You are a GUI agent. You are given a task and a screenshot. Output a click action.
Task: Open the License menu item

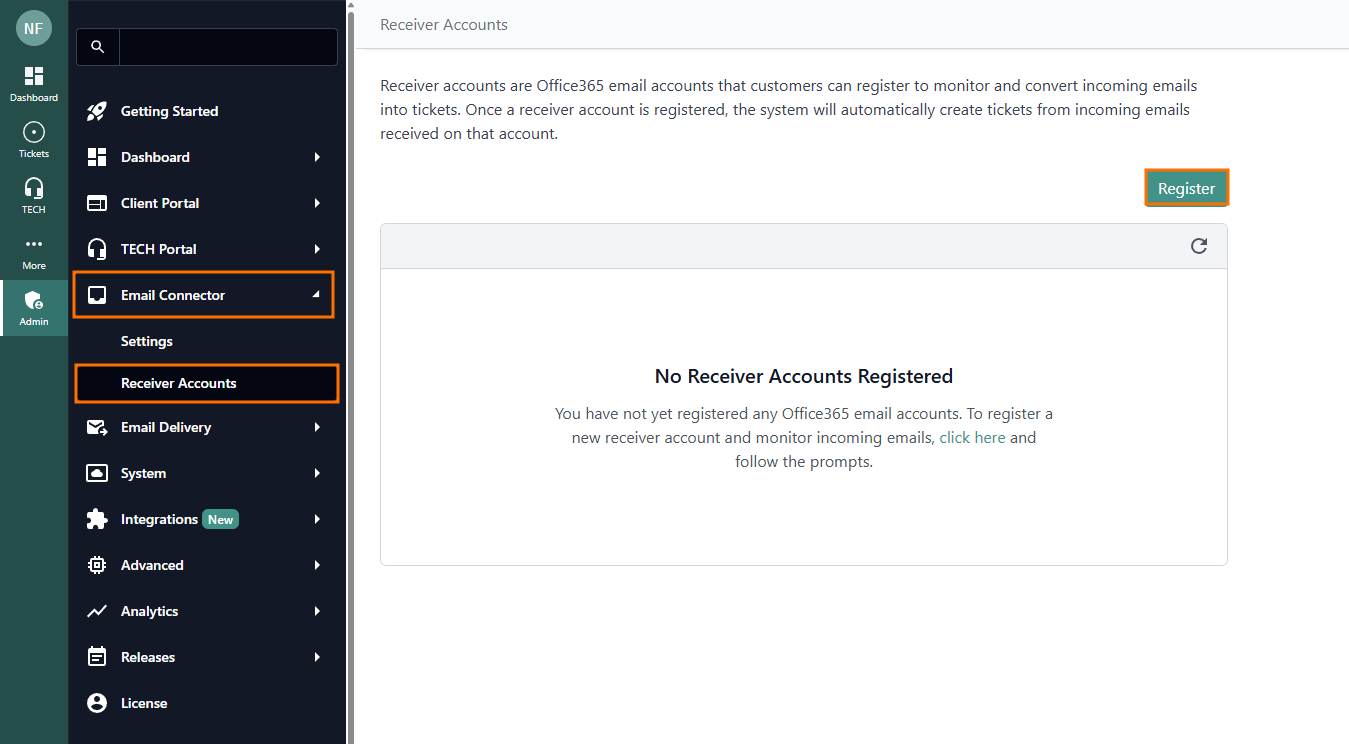[x=144, y=703]
